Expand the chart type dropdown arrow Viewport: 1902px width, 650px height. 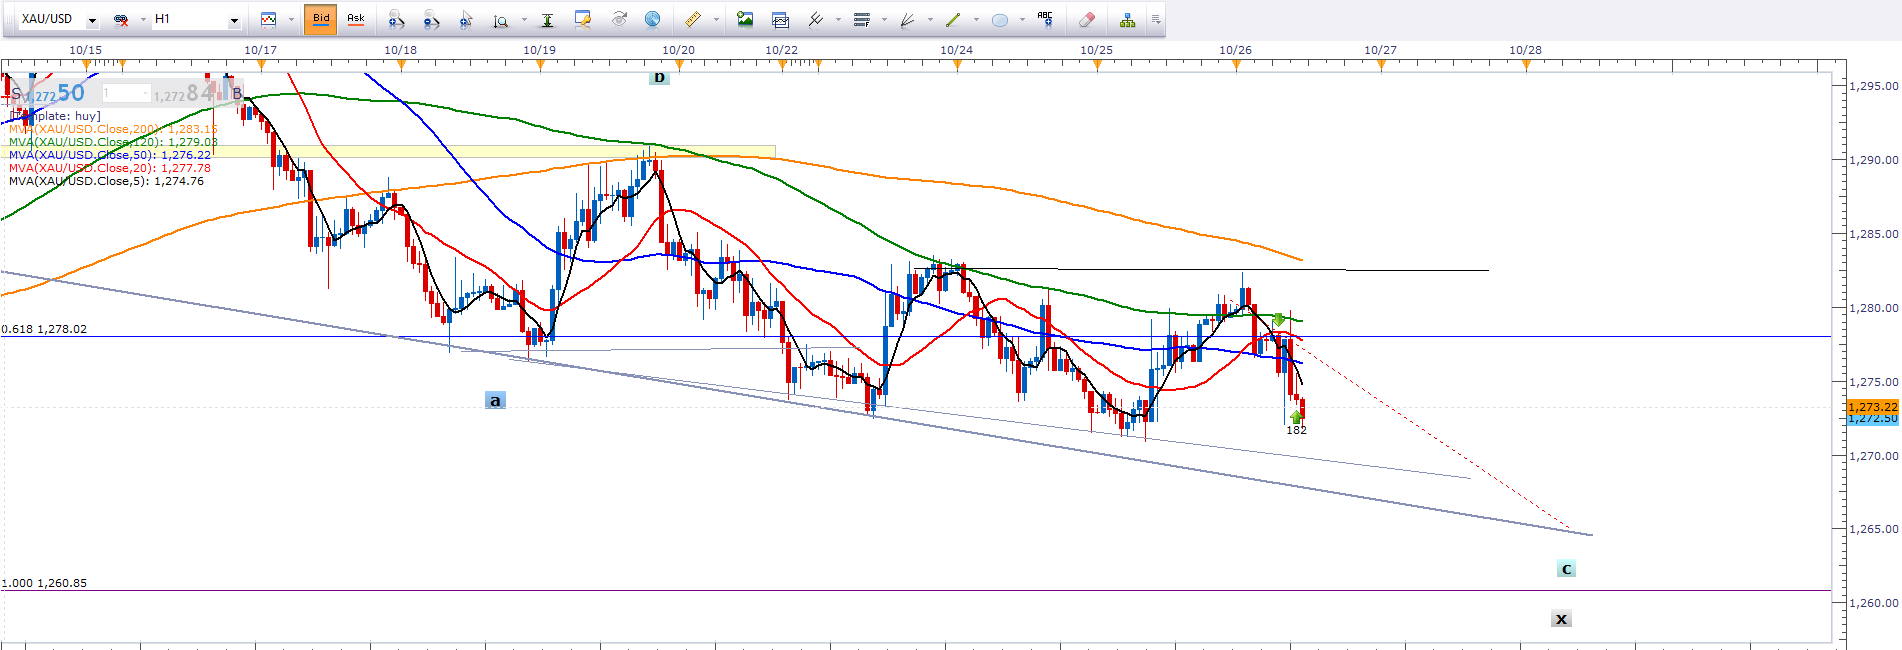(291, 20)
